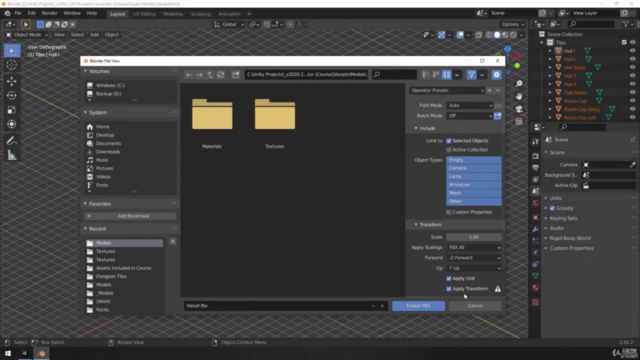
Task: Toggle Apply Unit checkbox
Action: 449,278
